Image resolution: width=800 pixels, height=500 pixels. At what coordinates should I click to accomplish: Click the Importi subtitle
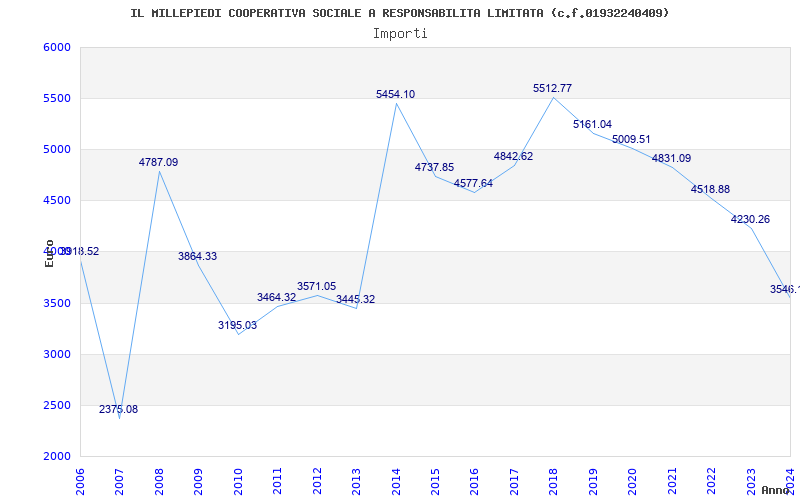click(x=400, y=33)
